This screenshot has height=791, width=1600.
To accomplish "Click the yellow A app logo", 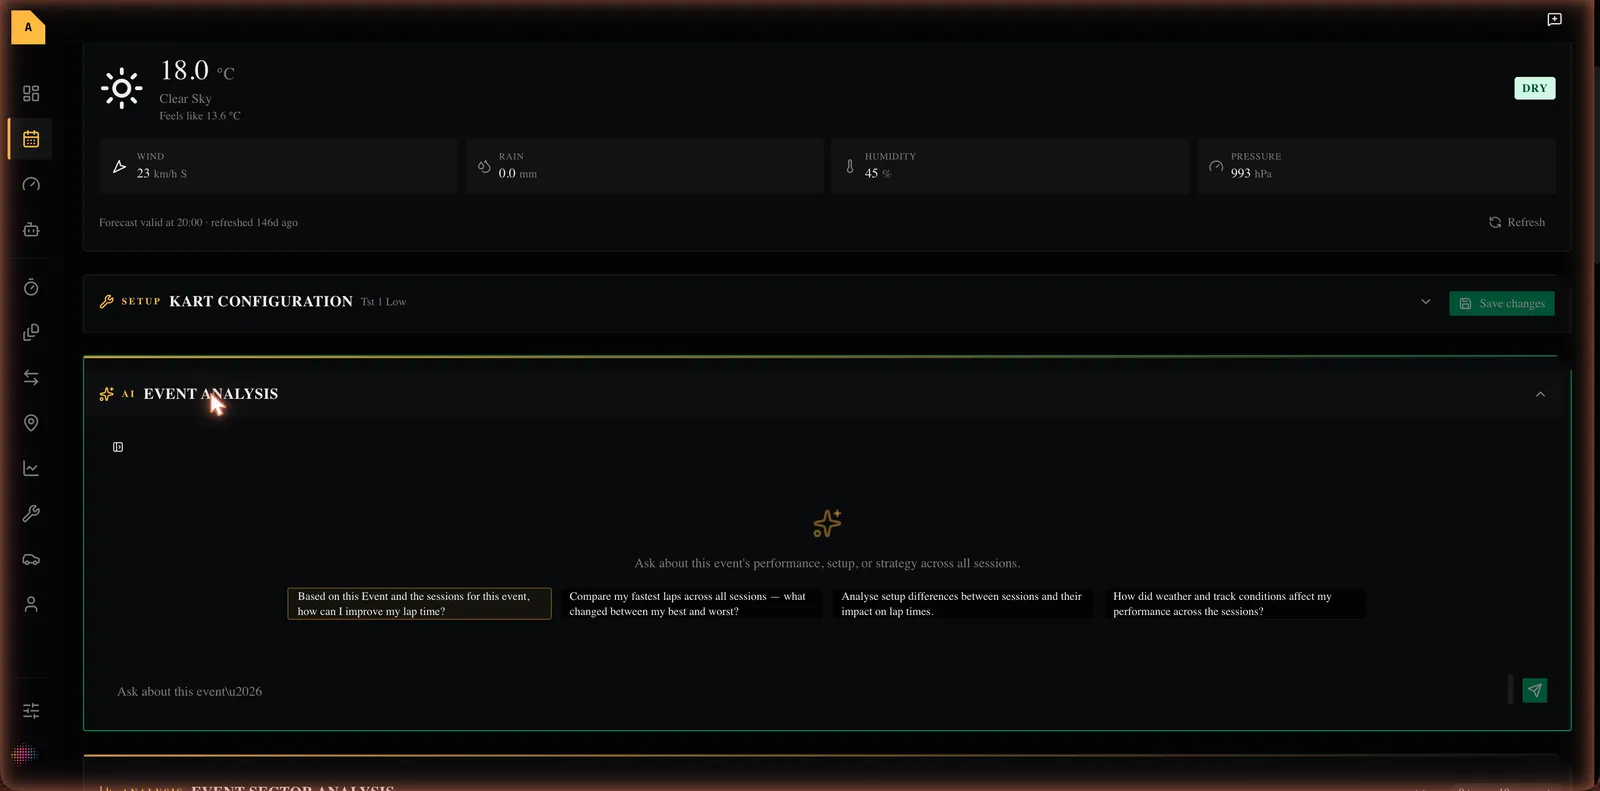I will [x=28, y=27].
